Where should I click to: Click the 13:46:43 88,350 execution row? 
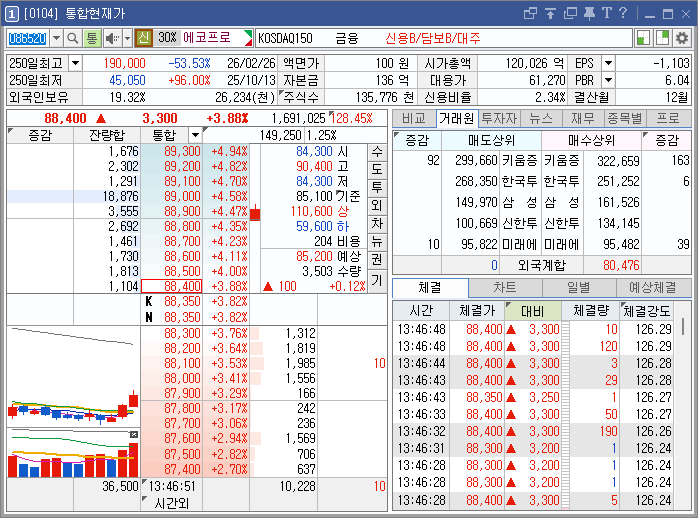pos(533,397)
